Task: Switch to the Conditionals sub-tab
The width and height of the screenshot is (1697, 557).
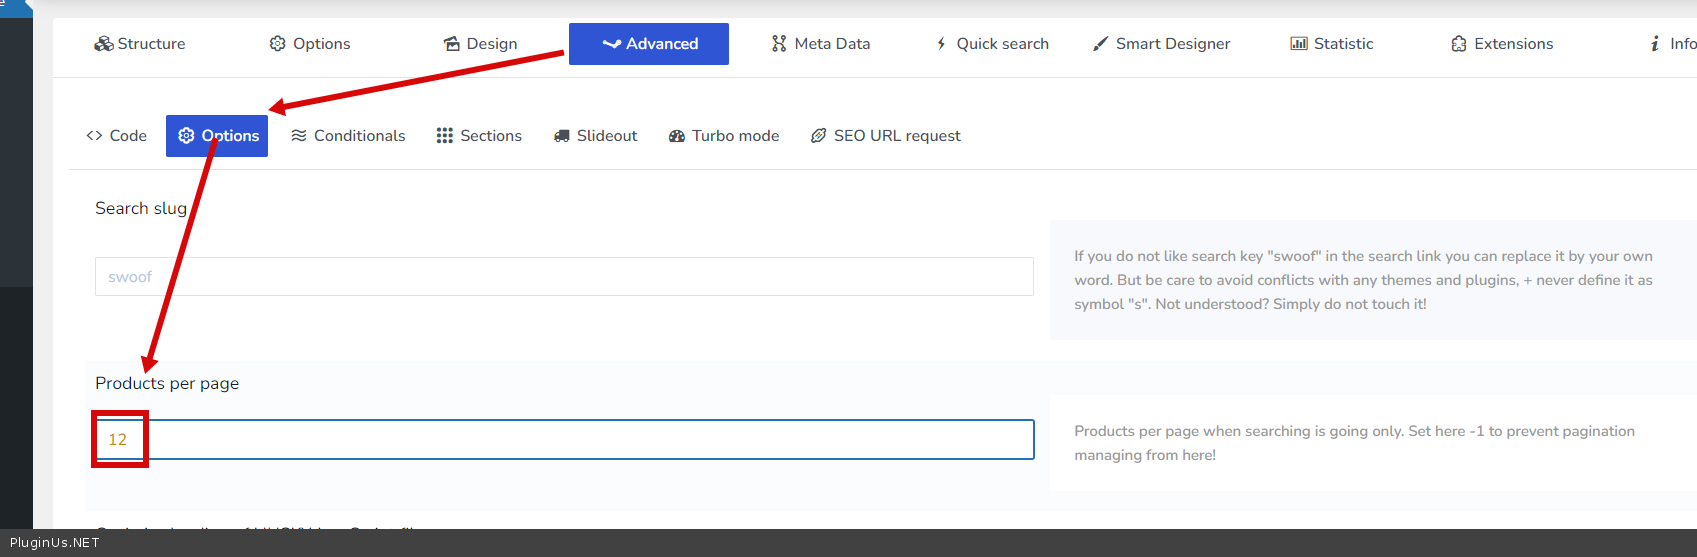Action: 348,136
